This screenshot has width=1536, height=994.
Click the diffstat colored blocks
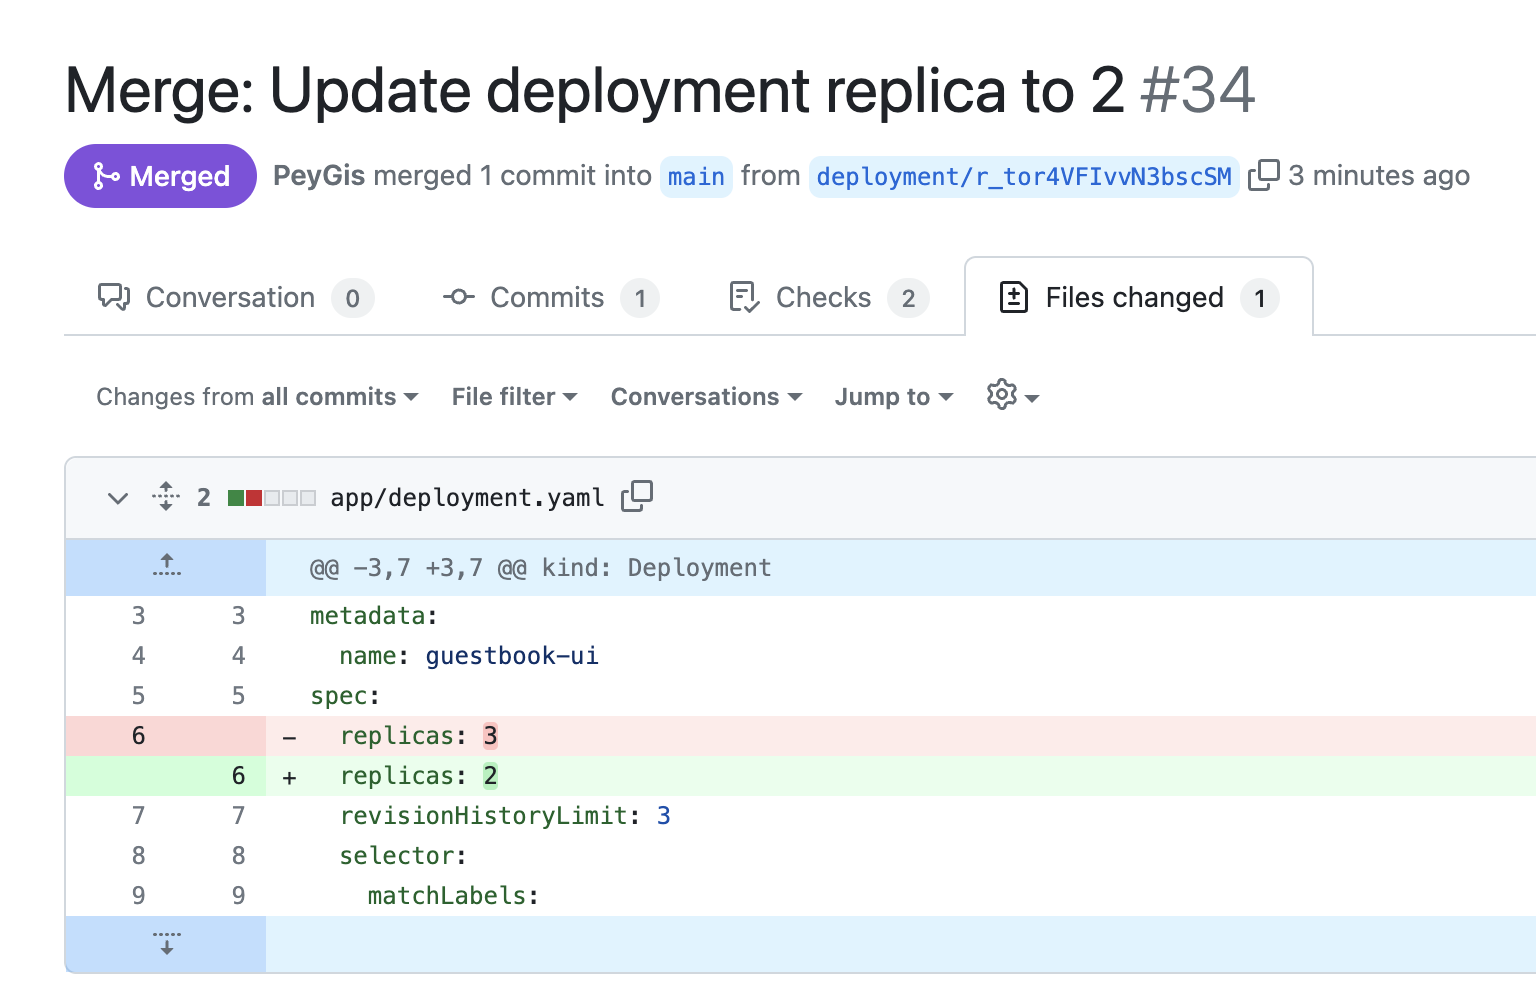tap(271, 498)
